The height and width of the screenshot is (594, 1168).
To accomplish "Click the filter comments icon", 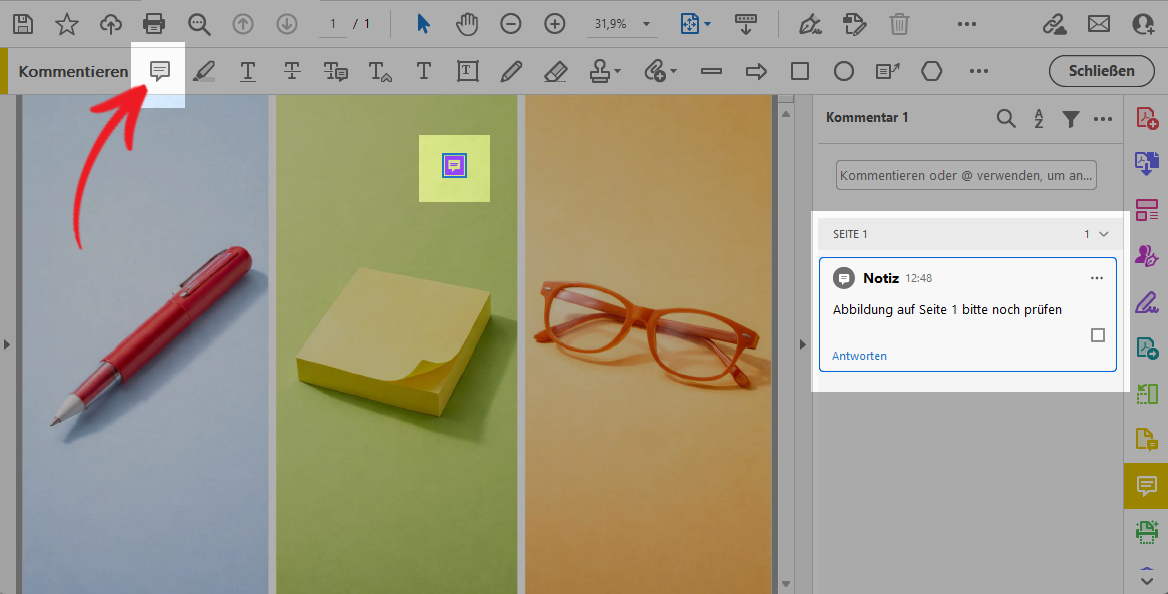I will pyautogui.click(x=1071, y=119).
